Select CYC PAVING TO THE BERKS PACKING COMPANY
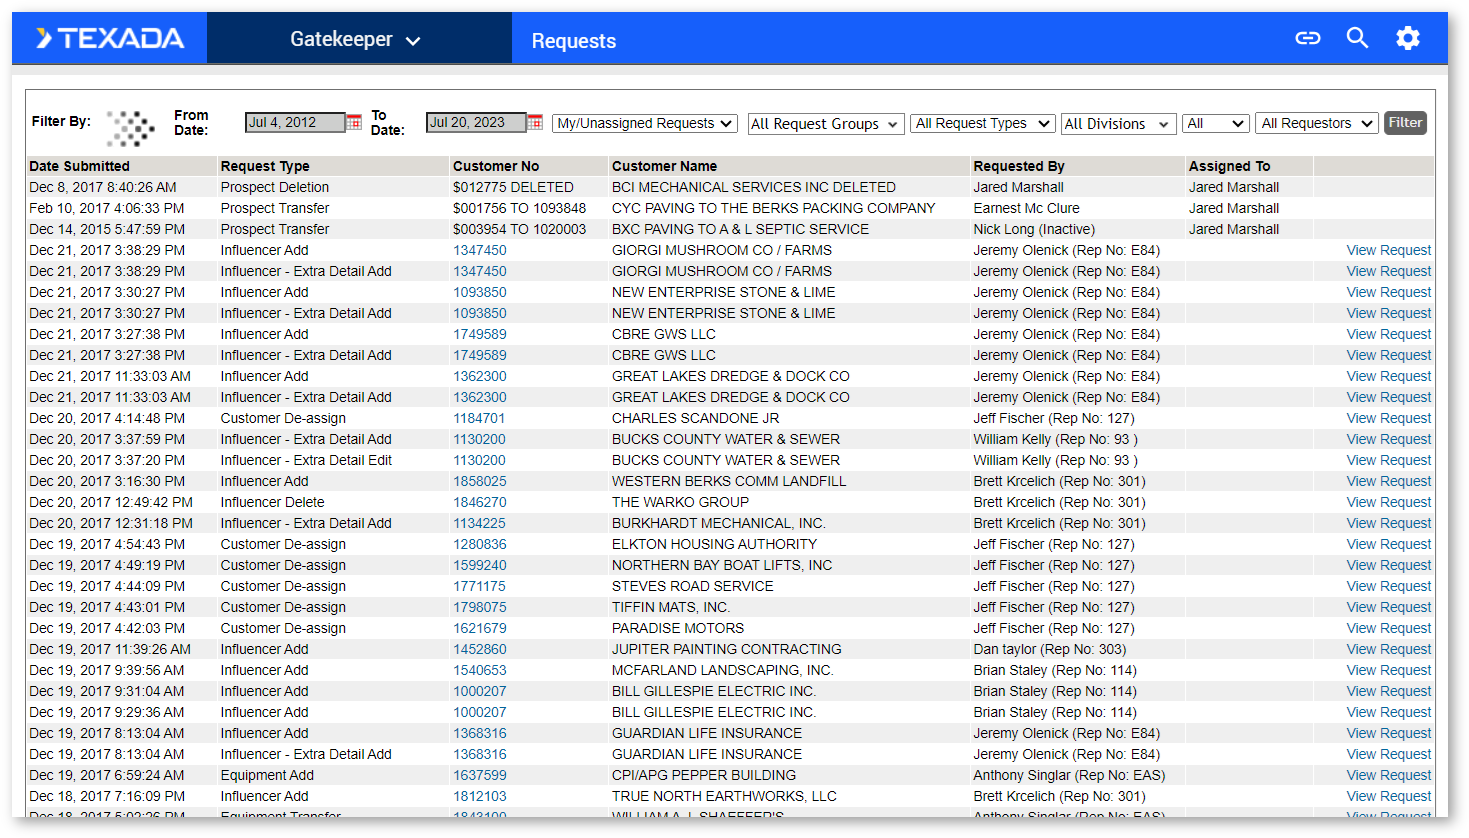 (x=774, y=208)
